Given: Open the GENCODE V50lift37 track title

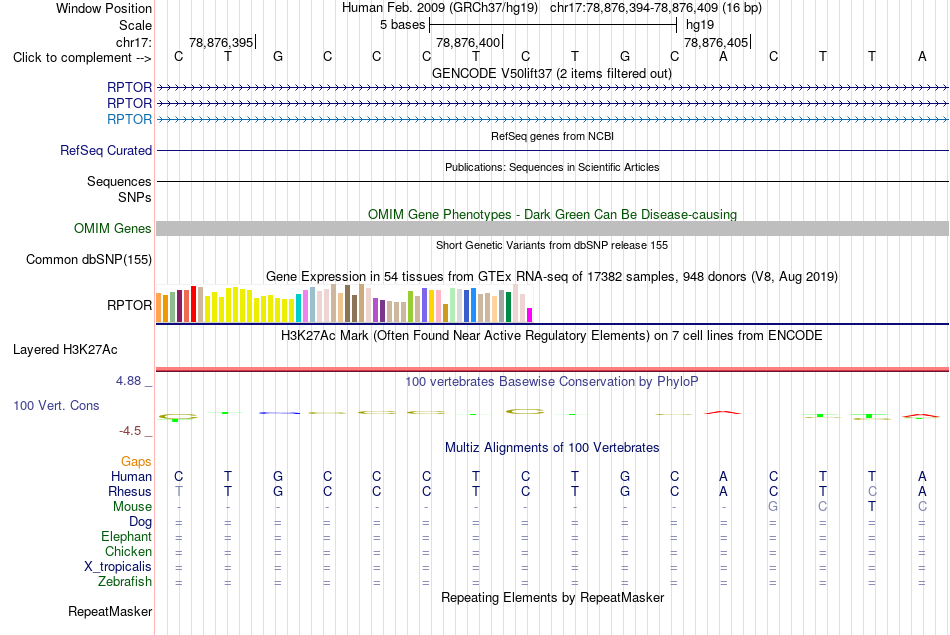Looking at the screenshot, I should (x=552, y=73).
